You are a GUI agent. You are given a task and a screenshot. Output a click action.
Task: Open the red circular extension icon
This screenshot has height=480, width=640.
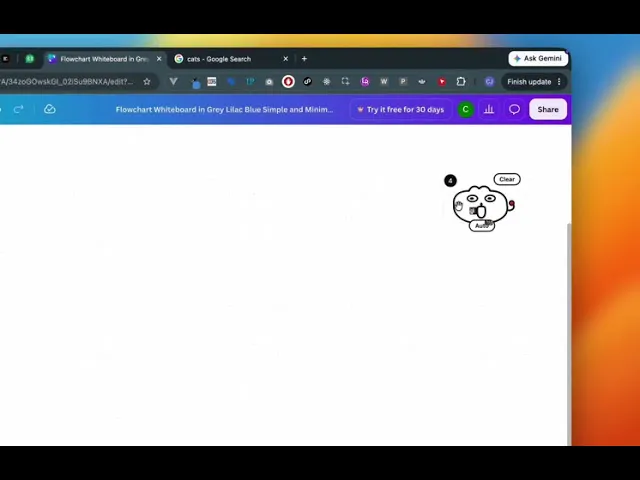288,82
